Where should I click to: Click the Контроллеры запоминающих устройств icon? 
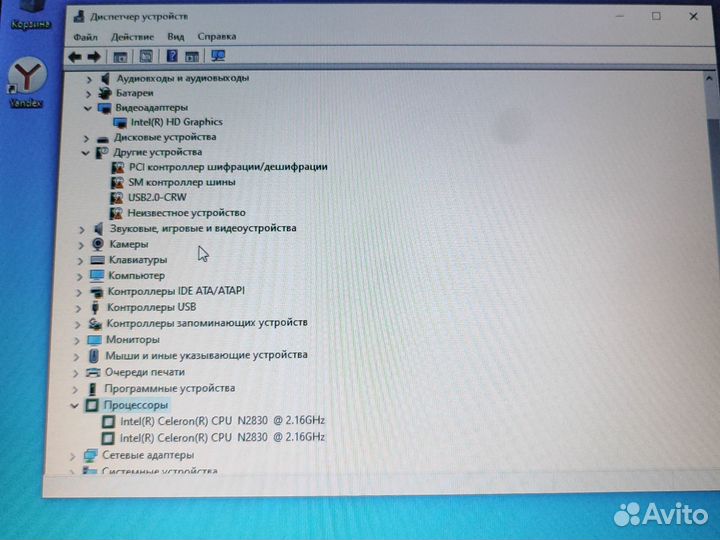click(95, 324)
